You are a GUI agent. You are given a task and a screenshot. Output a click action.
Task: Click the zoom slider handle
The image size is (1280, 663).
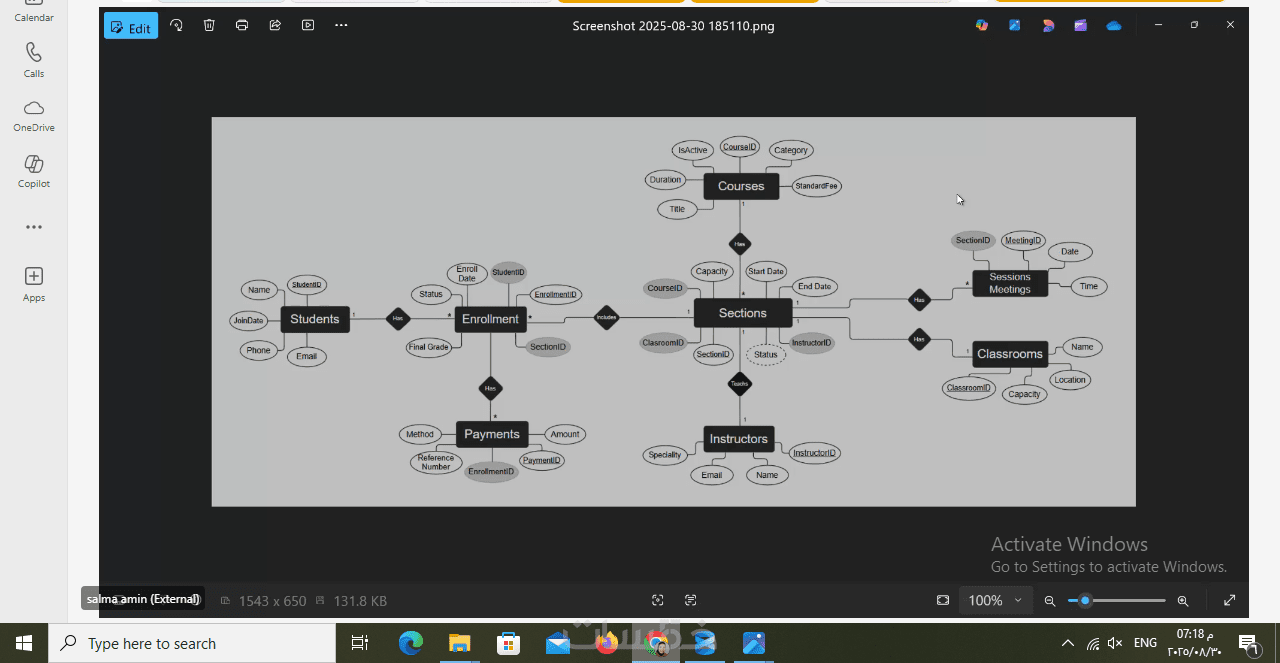(x=1085, y=600)
